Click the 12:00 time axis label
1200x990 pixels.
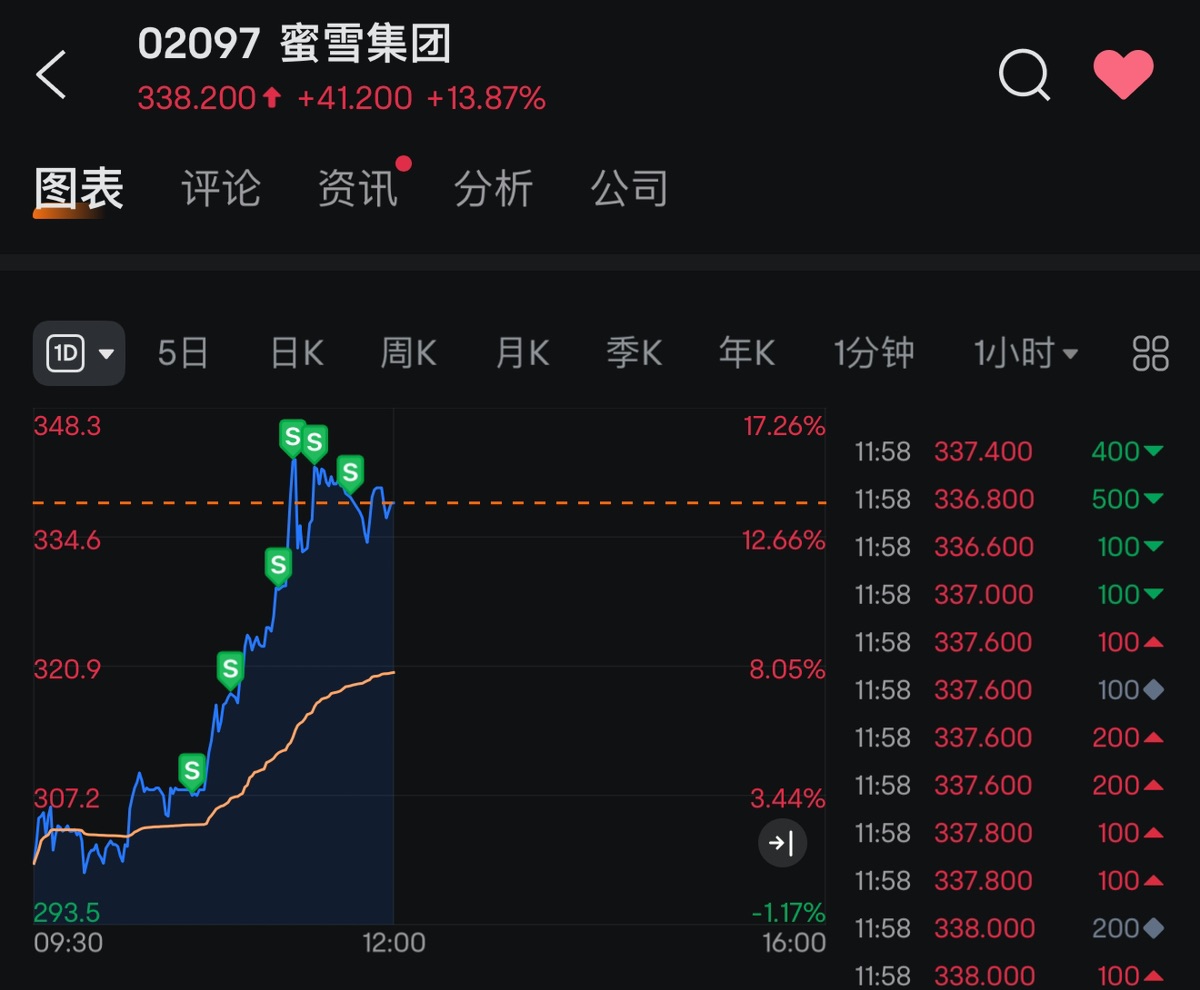click(393, 943)
